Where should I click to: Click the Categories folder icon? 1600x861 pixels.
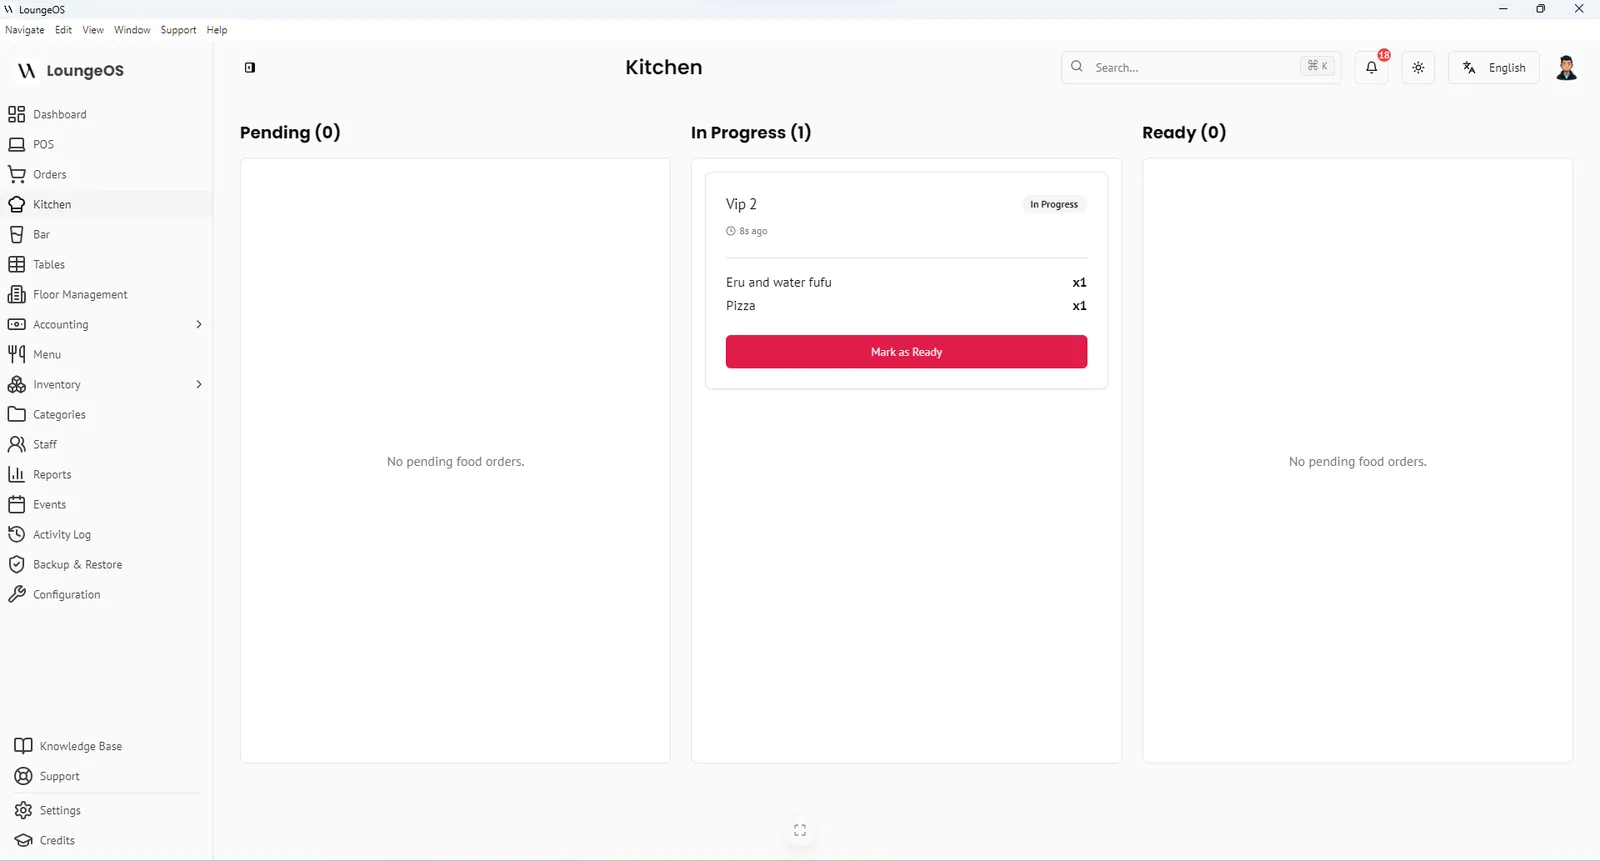[x=17, y=414]
